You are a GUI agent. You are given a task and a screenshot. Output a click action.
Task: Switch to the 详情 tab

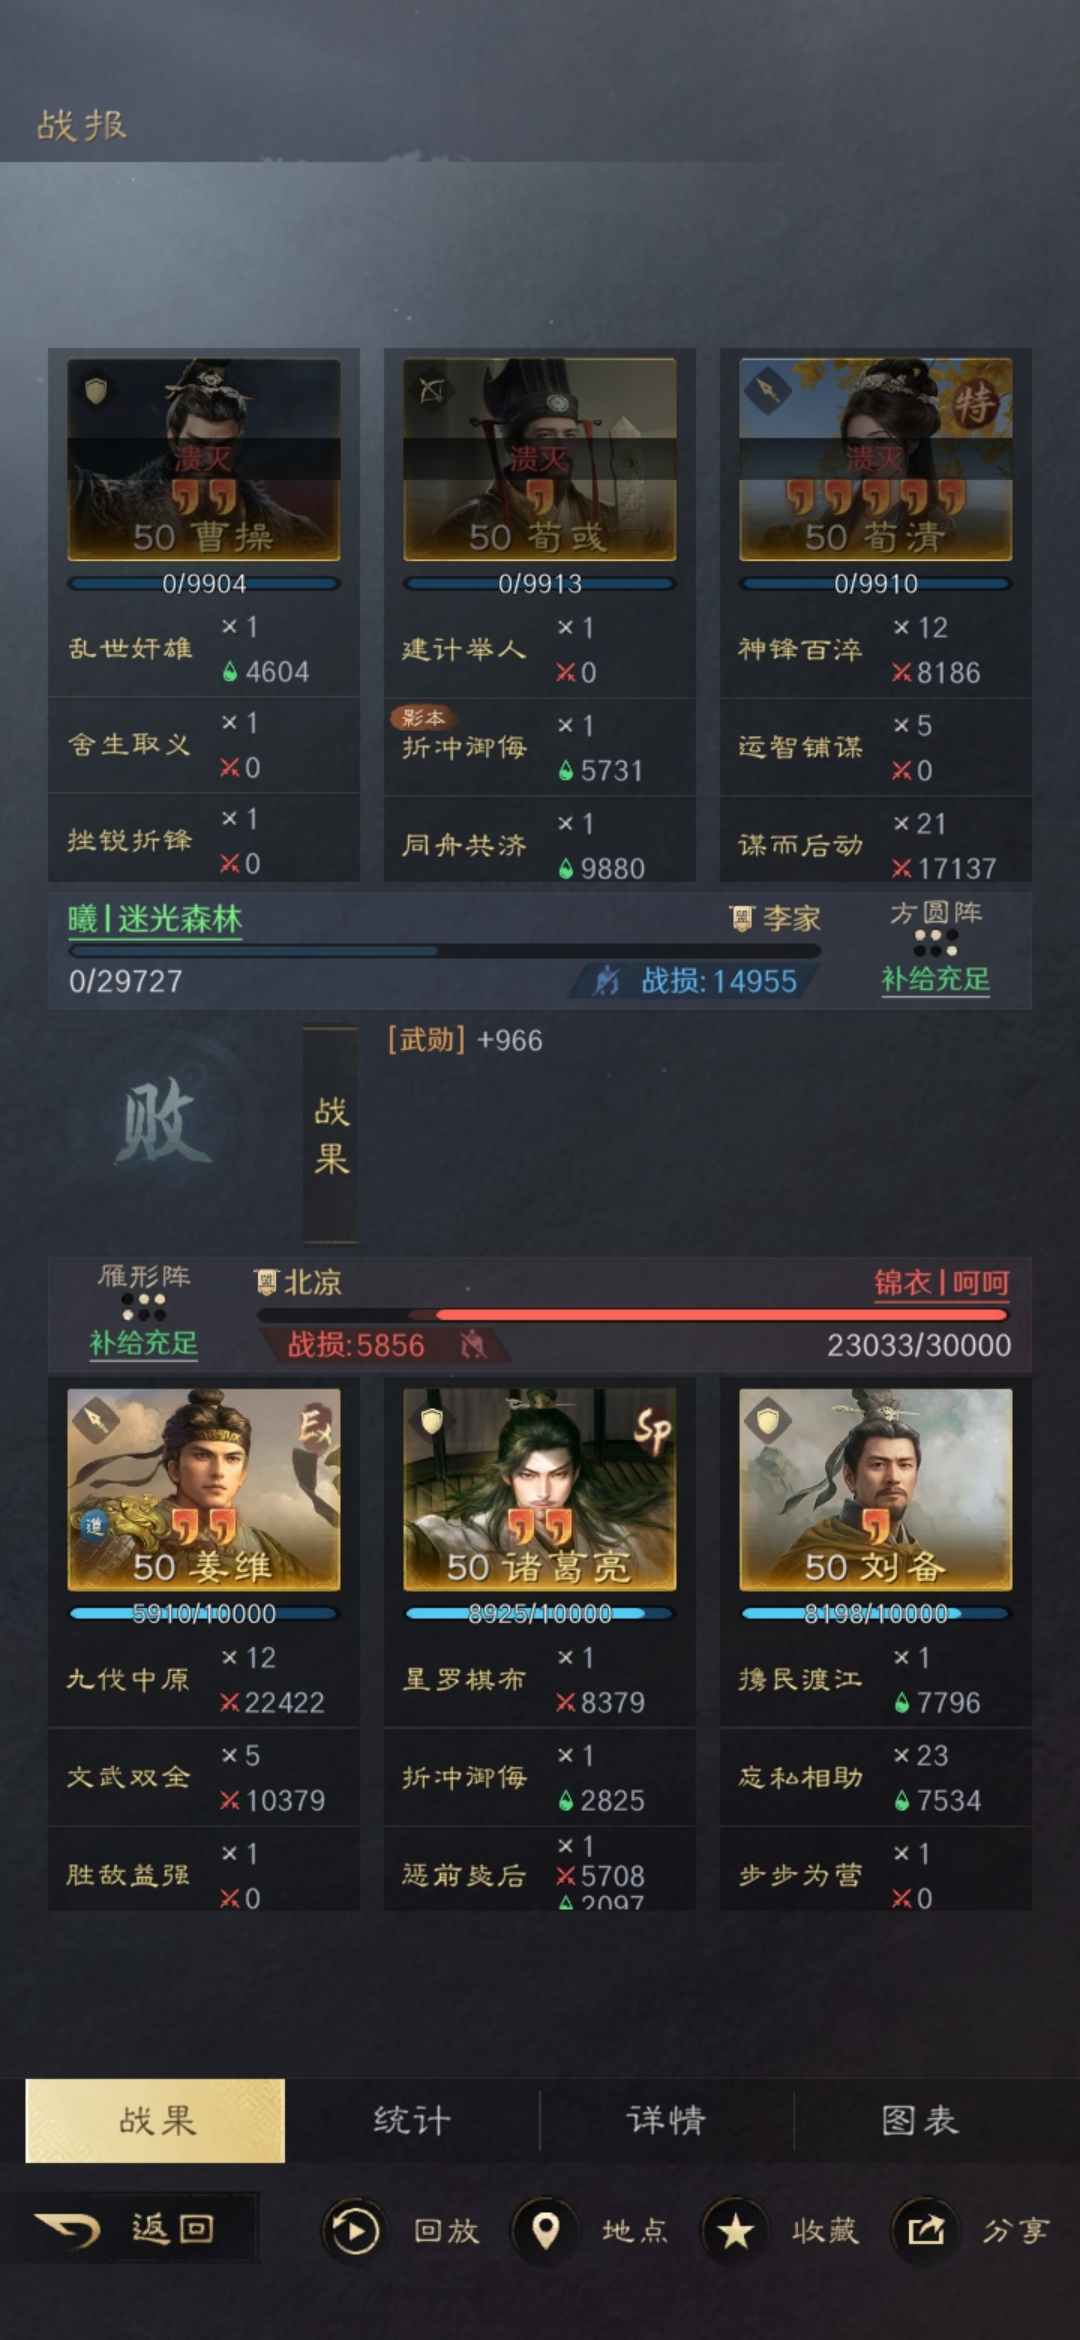(x=666, y=2120)
